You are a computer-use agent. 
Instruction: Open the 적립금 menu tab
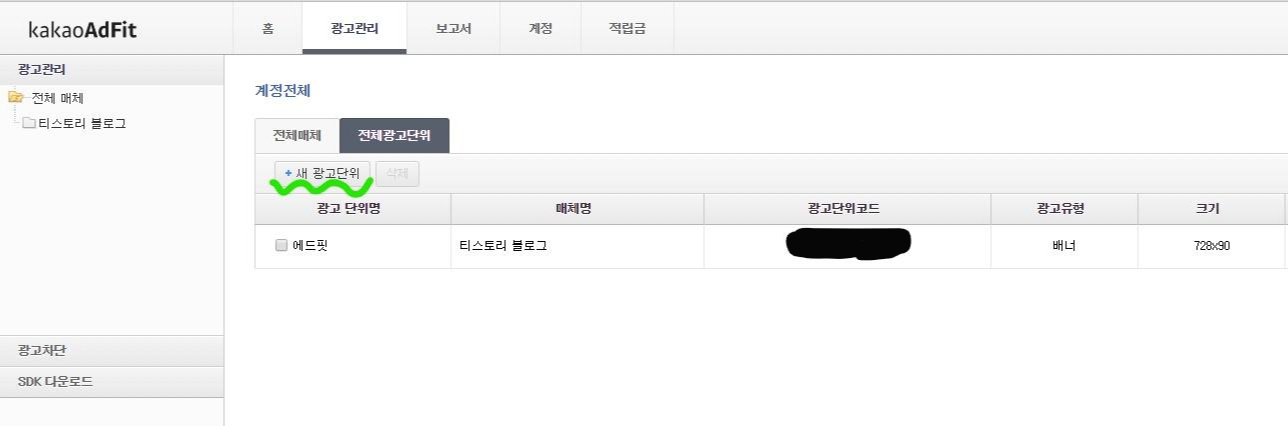pos(627,29)
